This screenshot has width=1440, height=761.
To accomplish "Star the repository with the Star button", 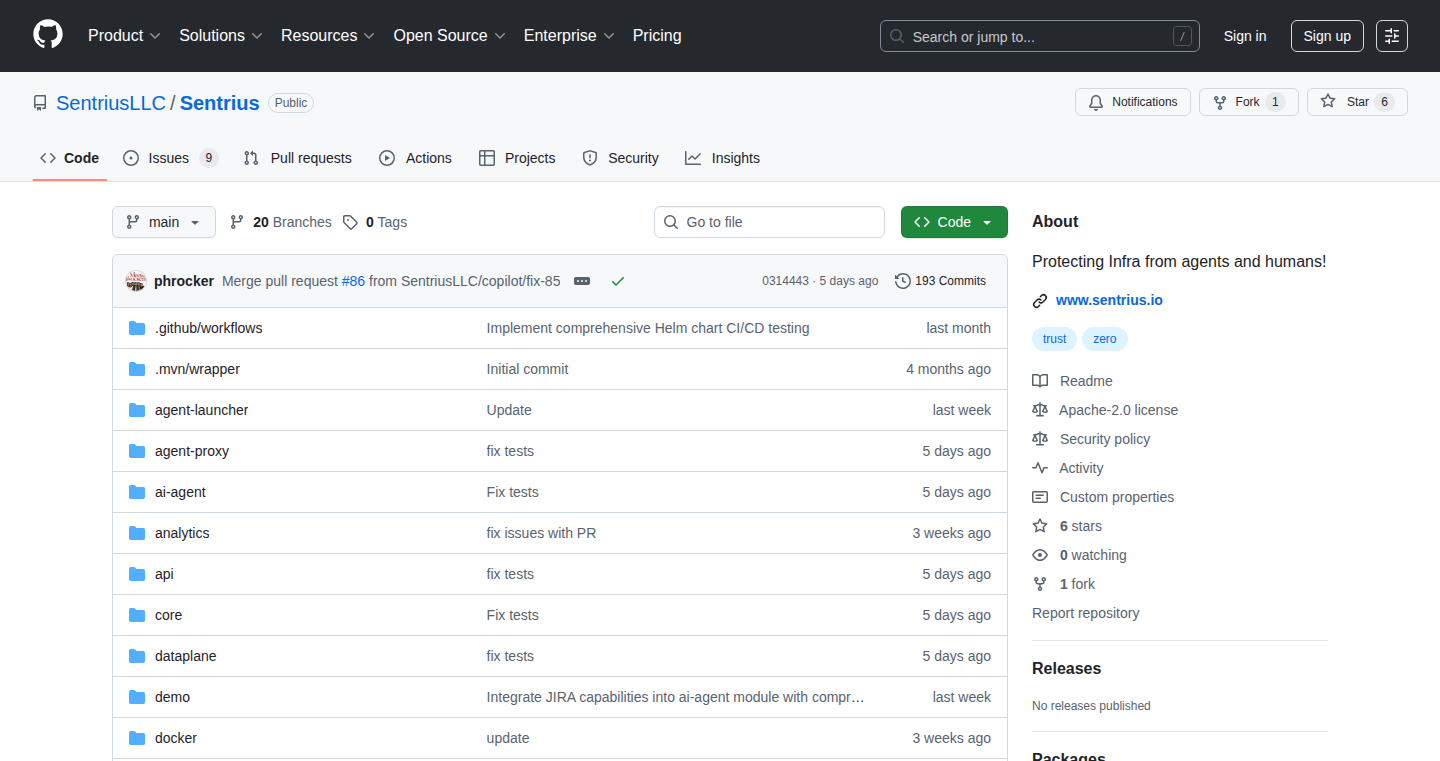I will [x=1357, y=102].
